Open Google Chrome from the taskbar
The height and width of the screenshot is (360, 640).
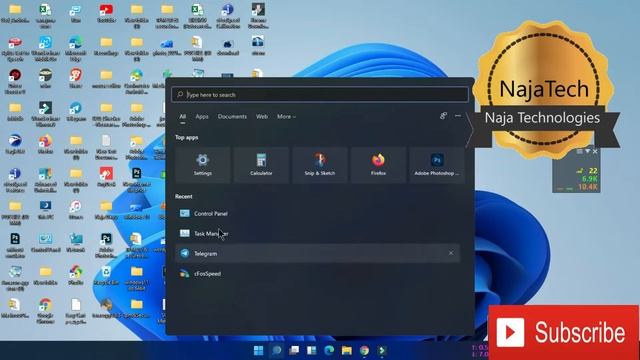pos(364,351)
